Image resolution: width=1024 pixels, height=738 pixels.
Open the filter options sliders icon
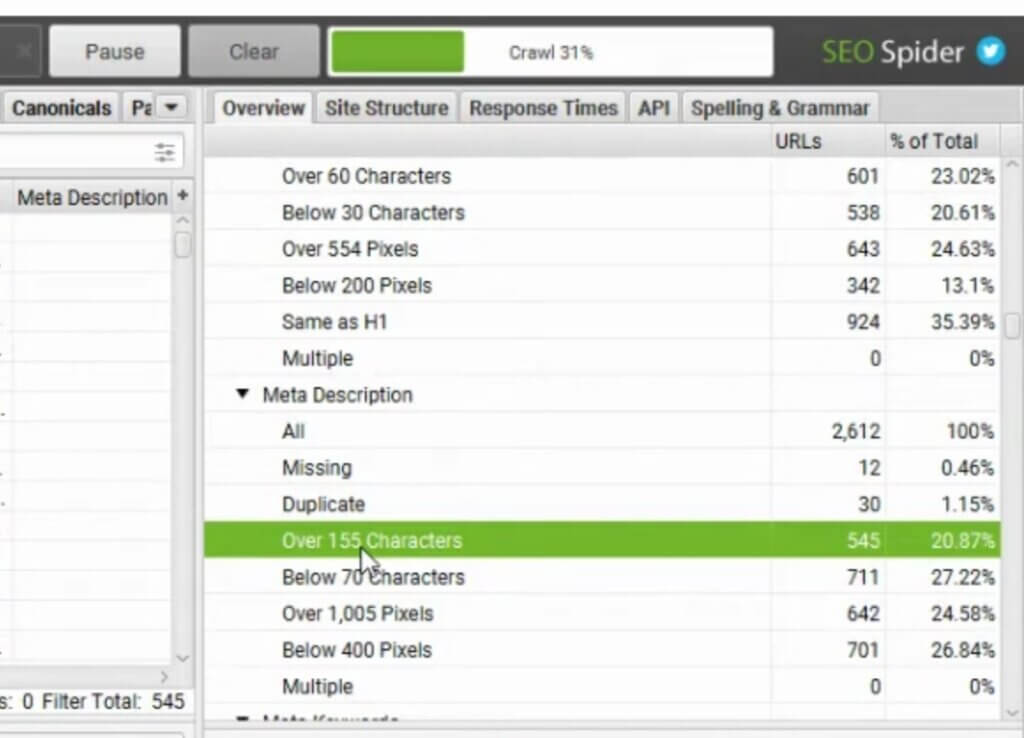[165, 152]
